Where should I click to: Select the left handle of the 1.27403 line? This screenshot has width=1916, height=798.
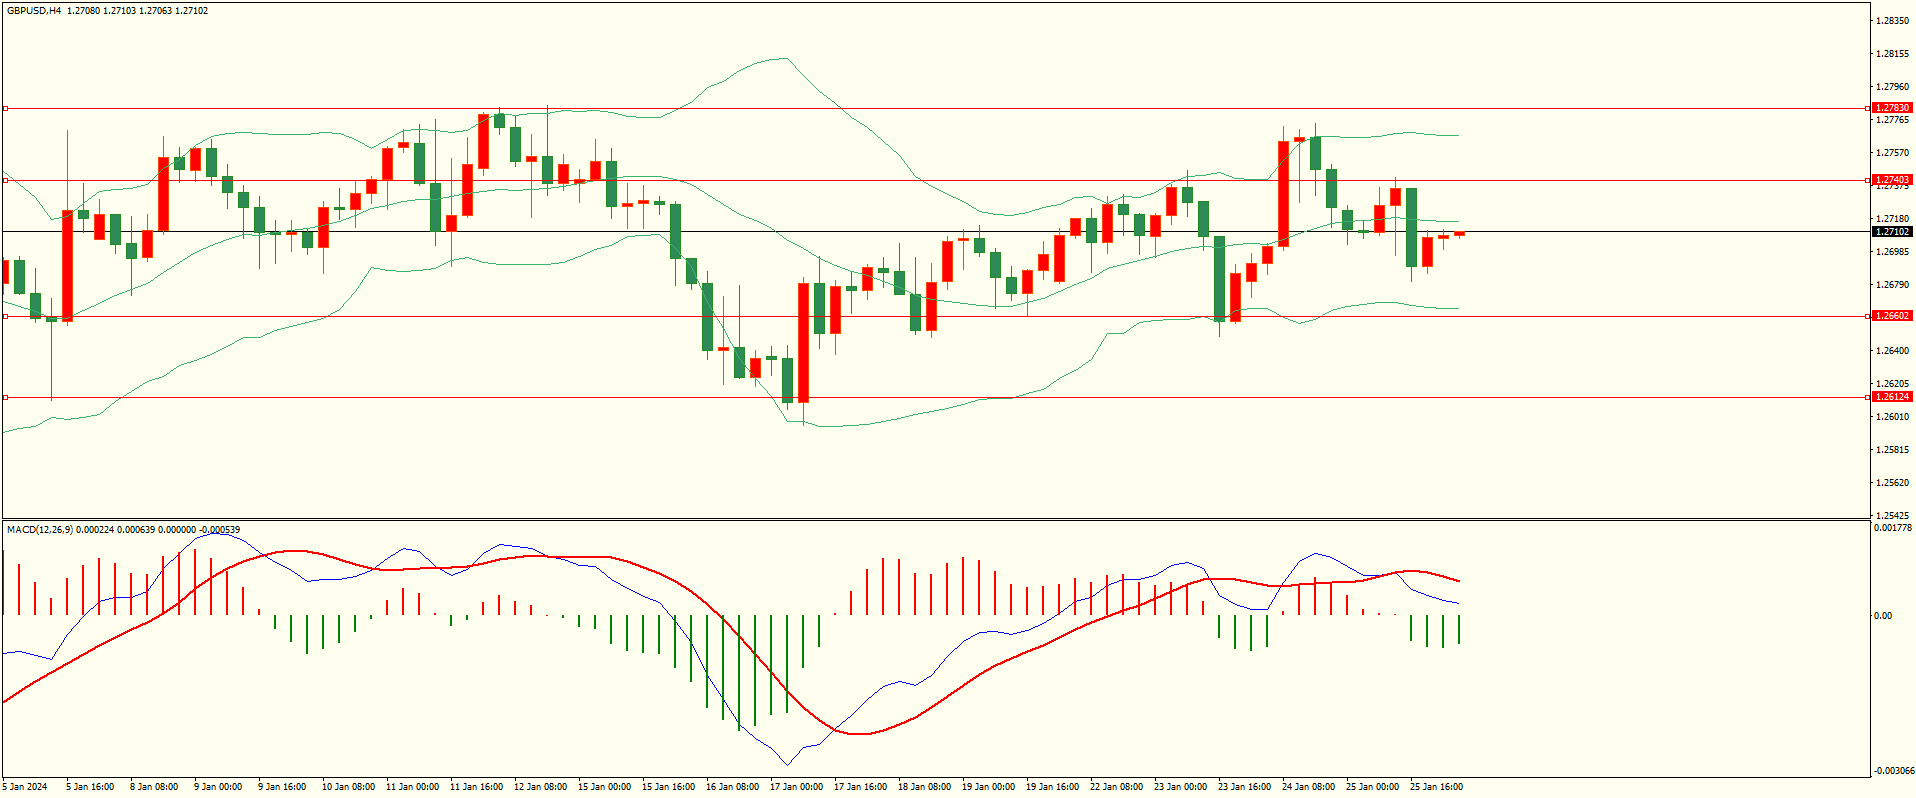pos(5,181)
